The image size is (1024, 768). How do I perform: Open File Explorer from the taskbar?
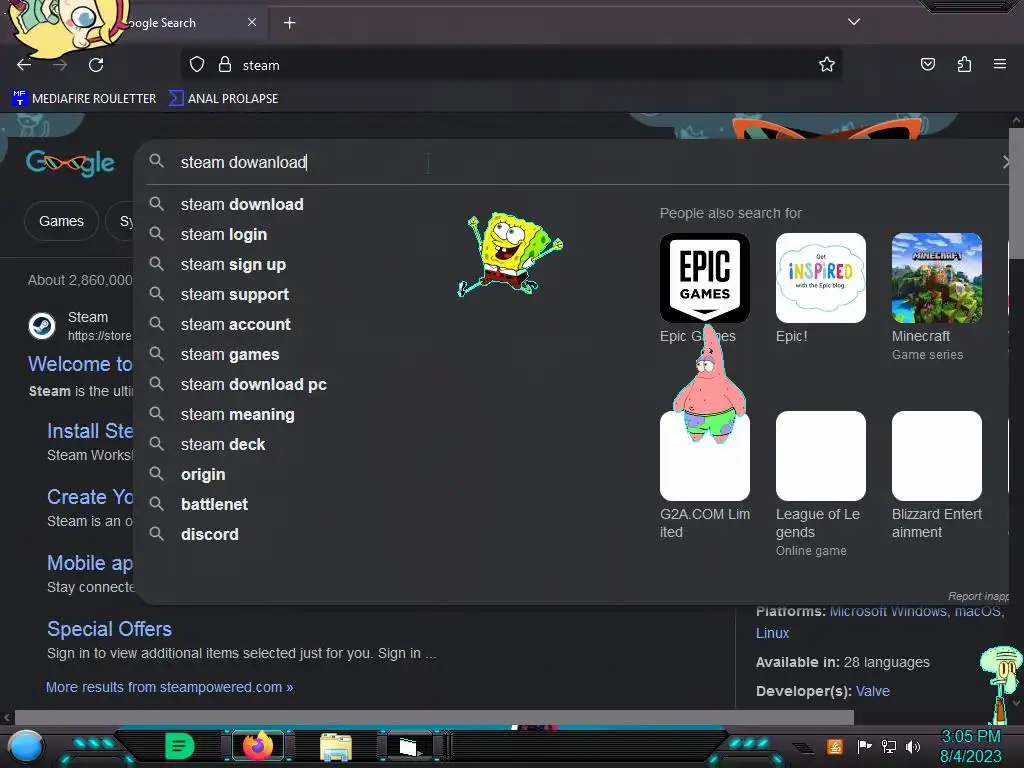pos(336,747)
